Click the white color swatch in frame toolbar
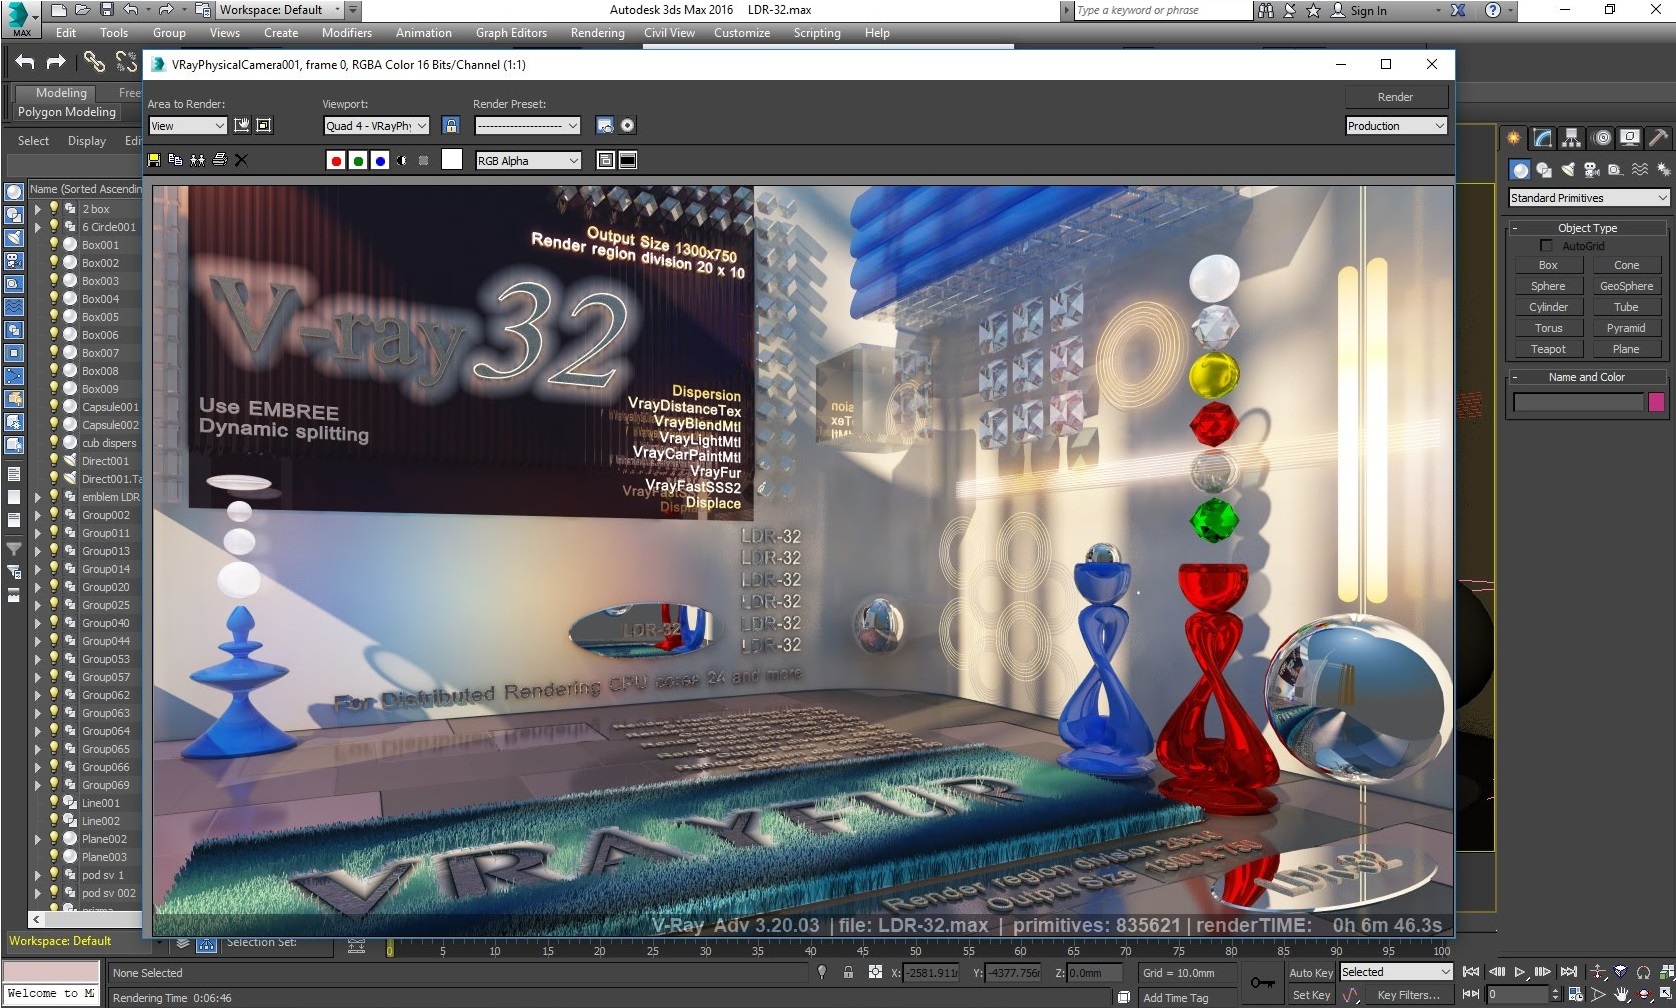 [452, 160]
